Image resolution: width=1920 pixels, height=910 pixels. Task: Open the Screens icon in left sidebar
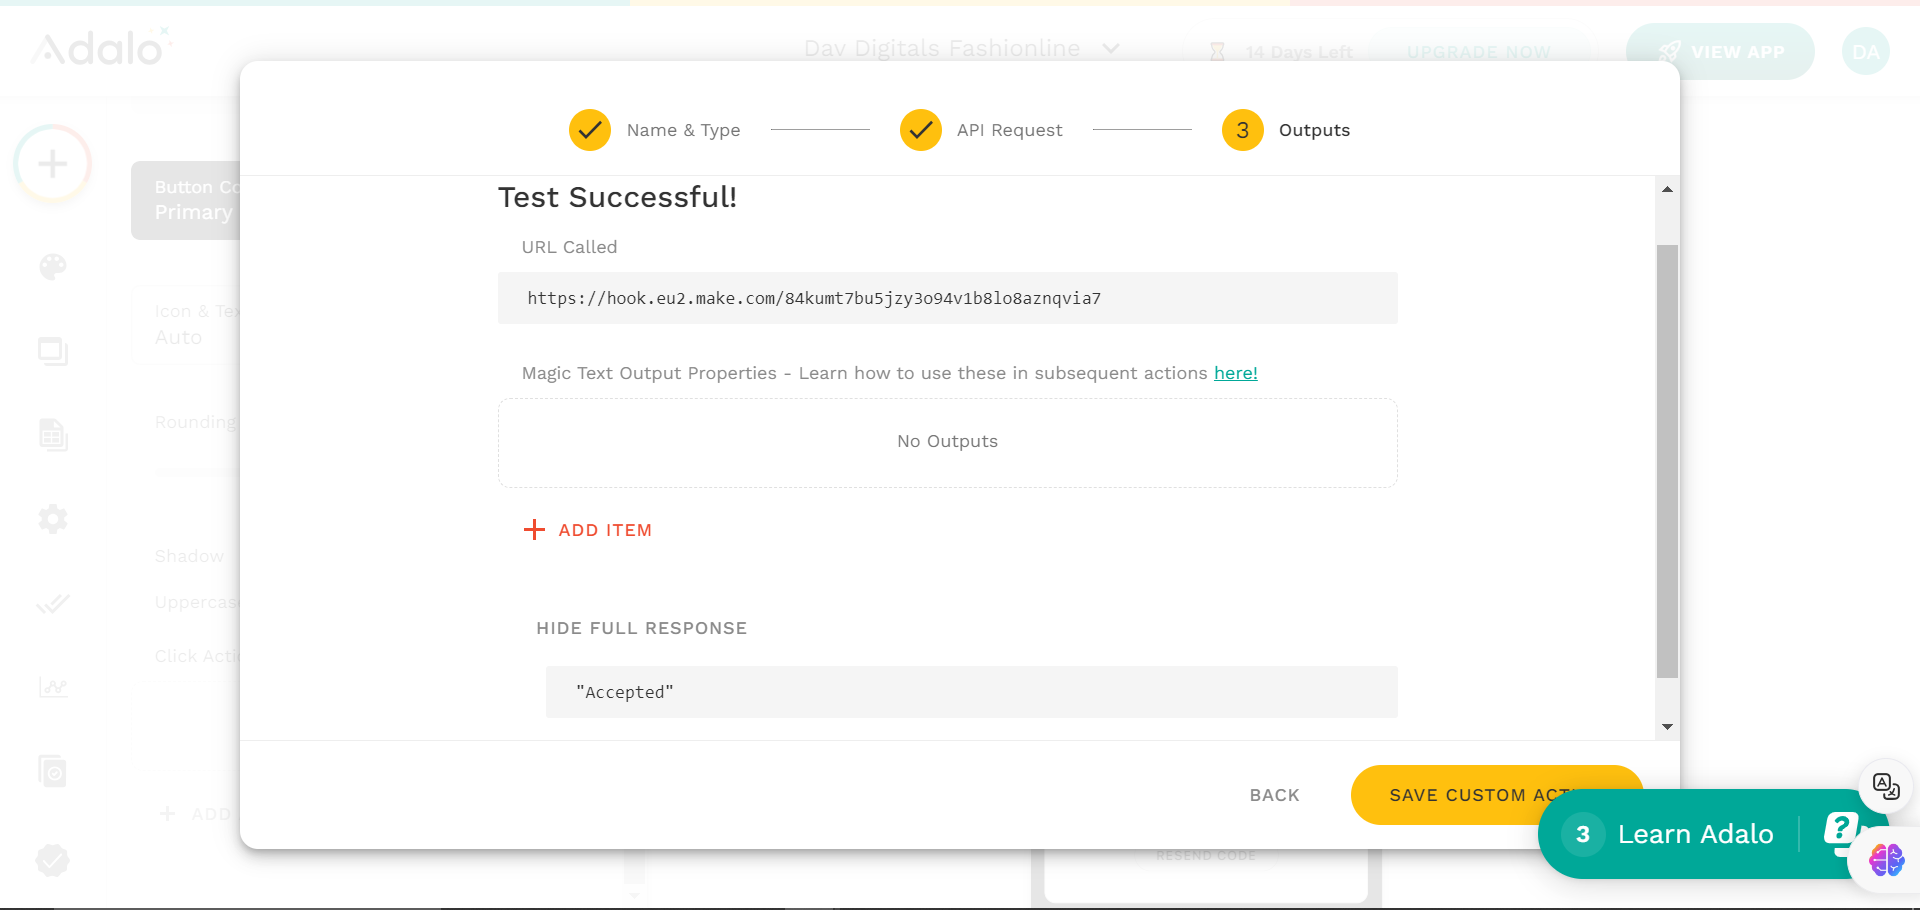pyautogui.click(x=53, y=351)
